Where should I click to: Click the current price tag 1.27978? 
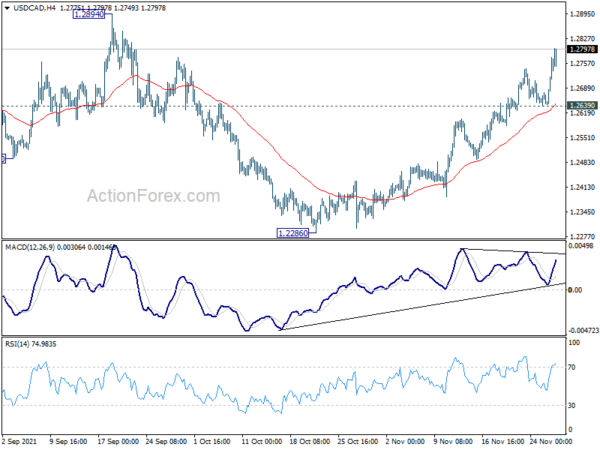[x=582, y=49]
